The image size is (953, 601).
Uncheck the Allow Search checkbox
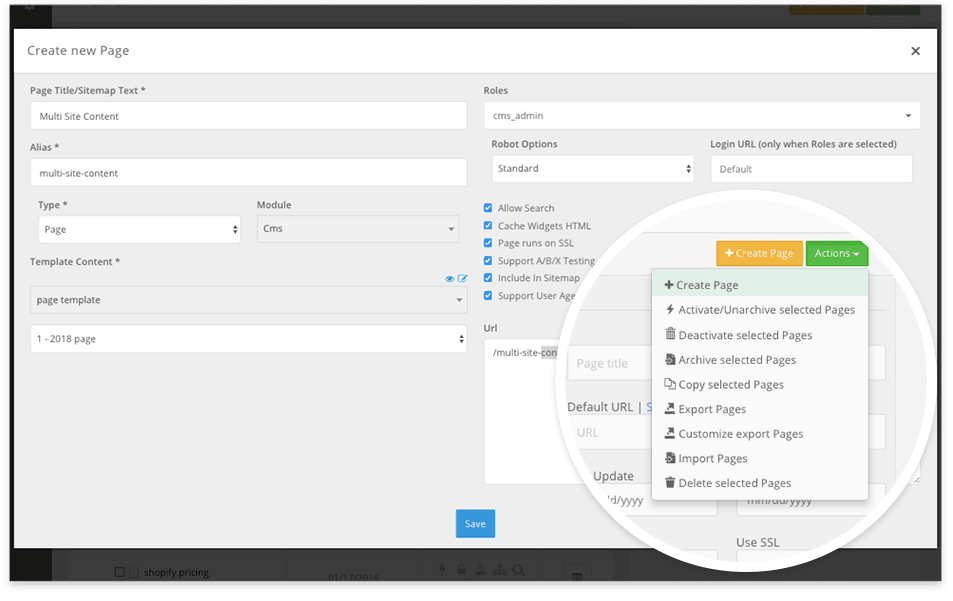coord(488,208)
